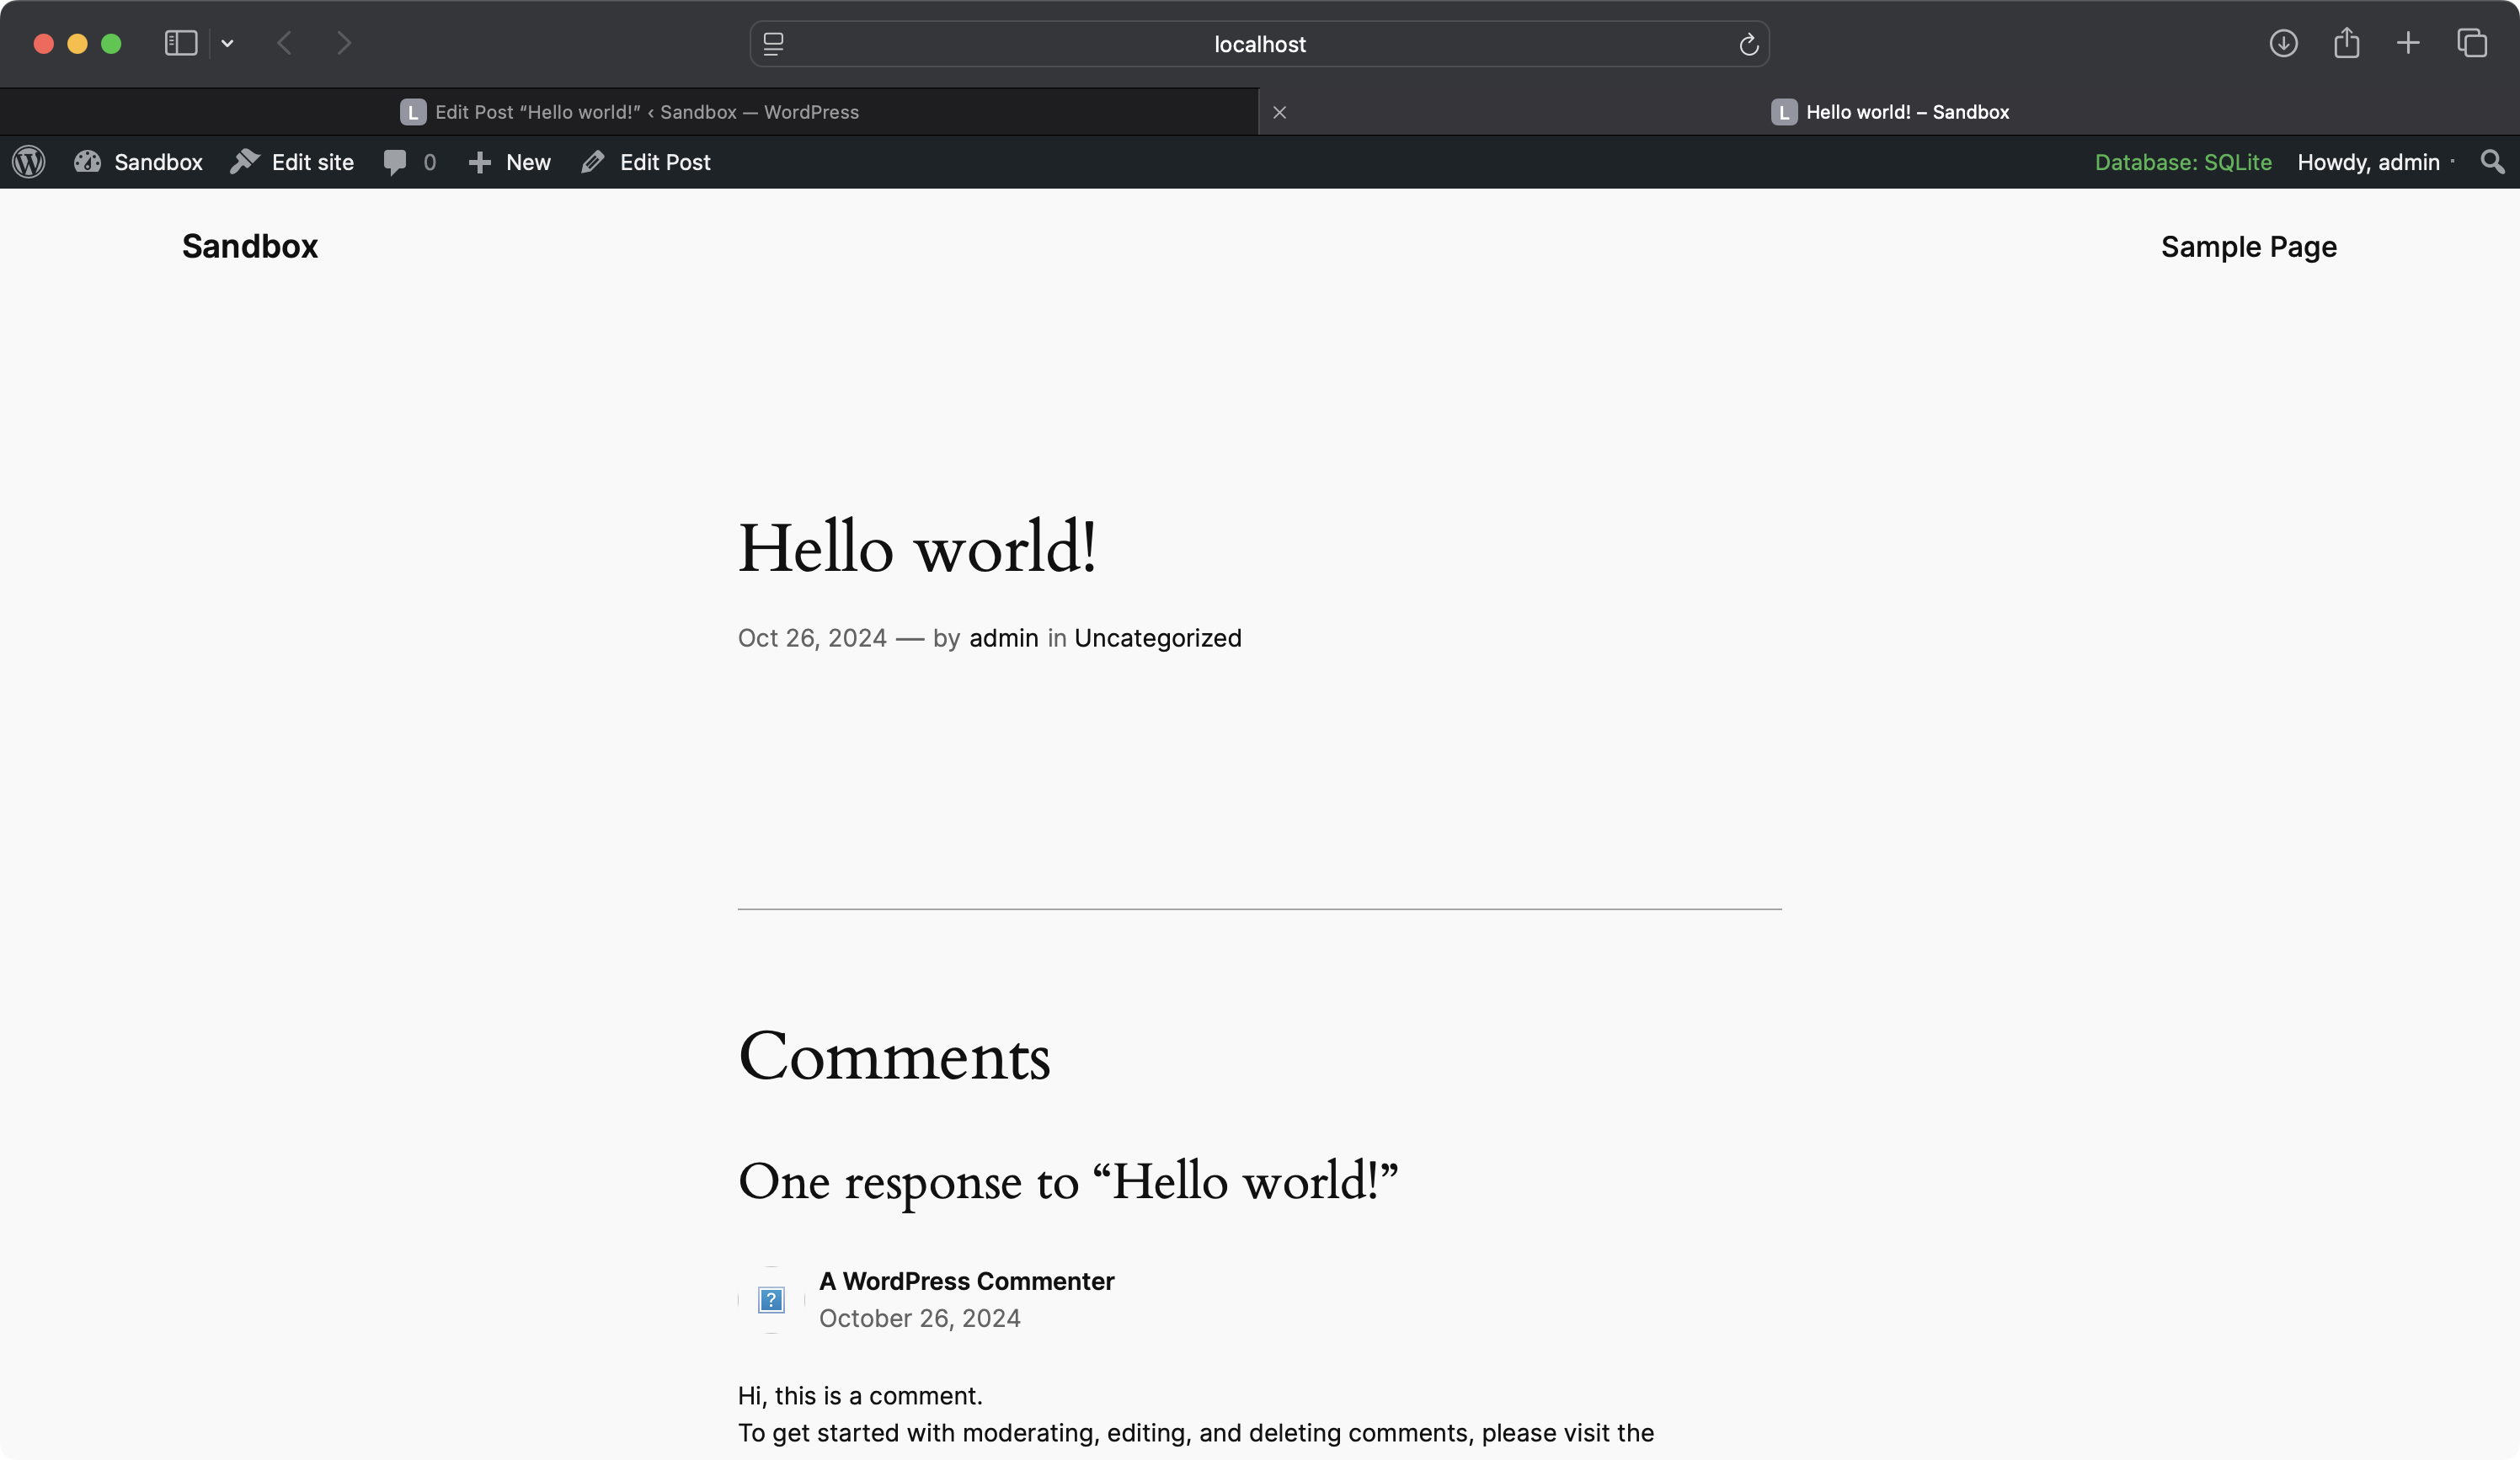
Task: Click the Edit Post pencil icon
Action: tap(593, 162)
